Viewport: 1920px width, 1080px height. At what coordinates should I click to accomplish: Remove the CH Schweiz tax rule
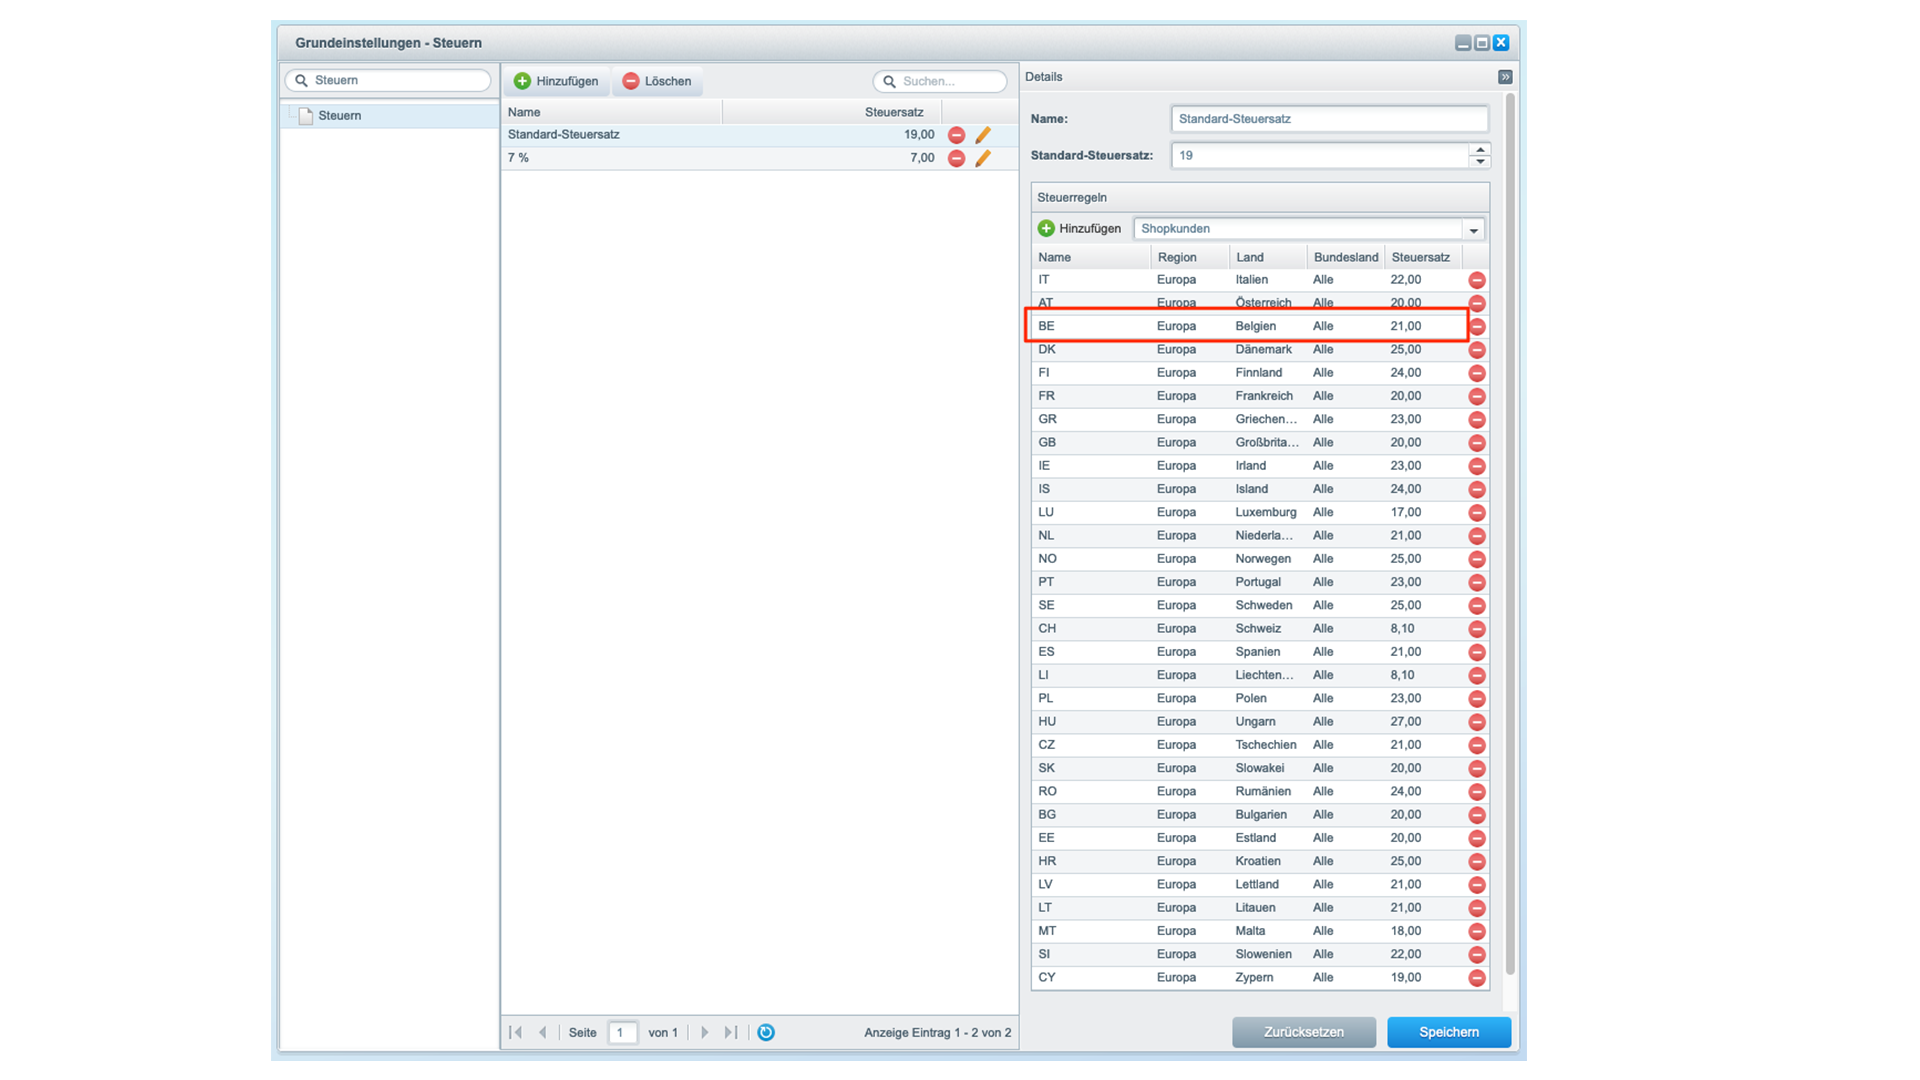1476,629
